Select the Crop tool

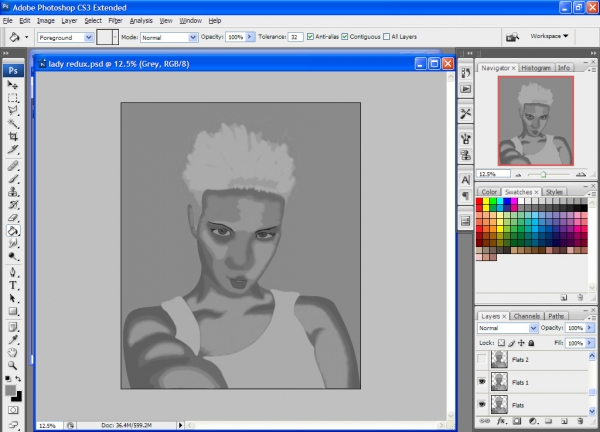point(13,136)
